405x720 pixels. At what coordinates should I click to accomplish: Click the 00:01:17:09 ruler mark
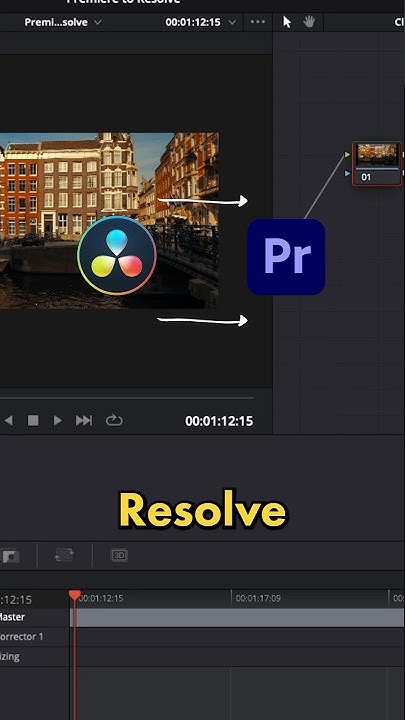pyautogui.click(x=258, y=598)
